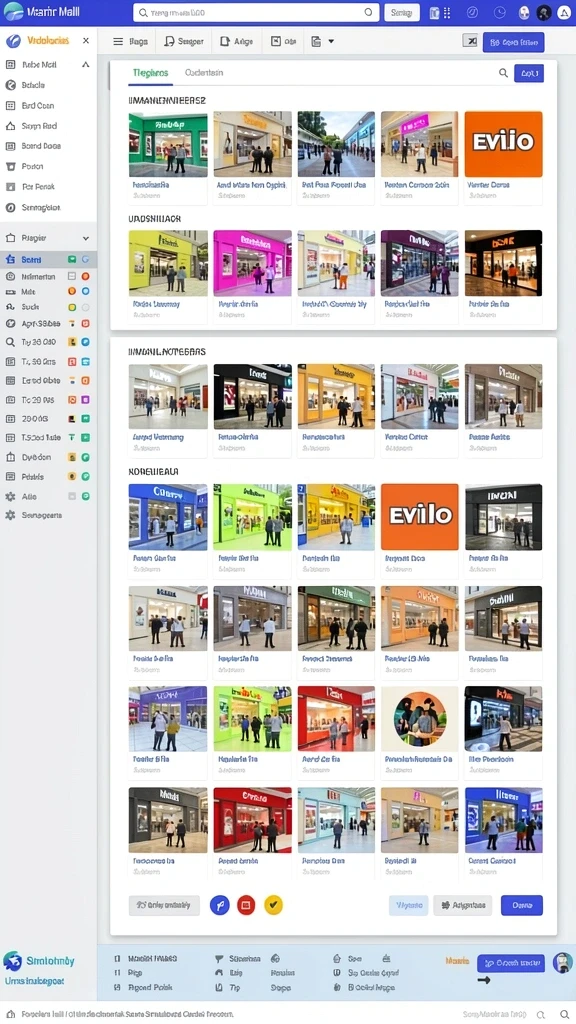Click the Ota toolbar item

[283, 41]
